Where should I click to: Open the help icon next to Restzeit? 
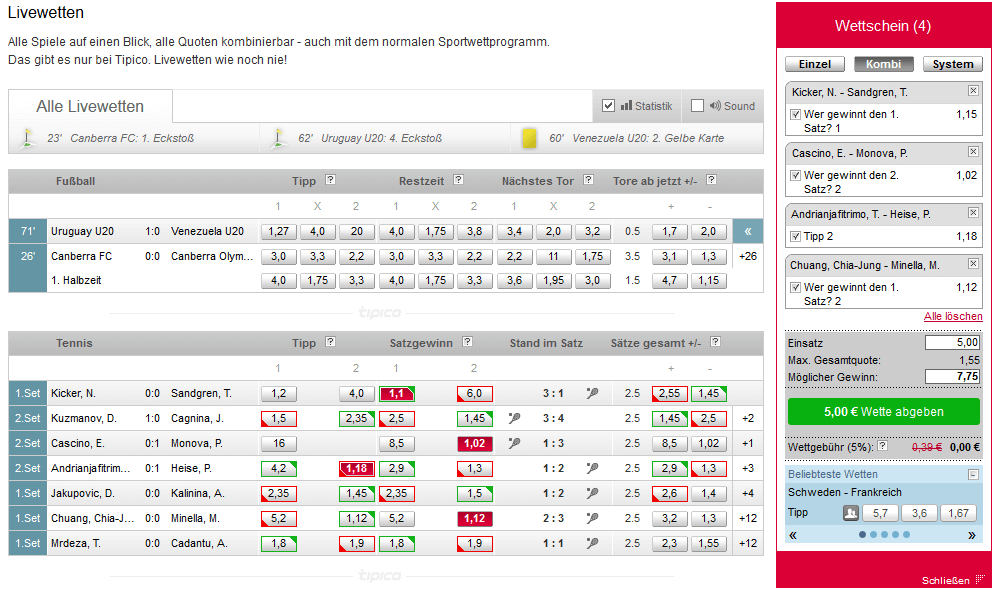[x=458, y=180]
